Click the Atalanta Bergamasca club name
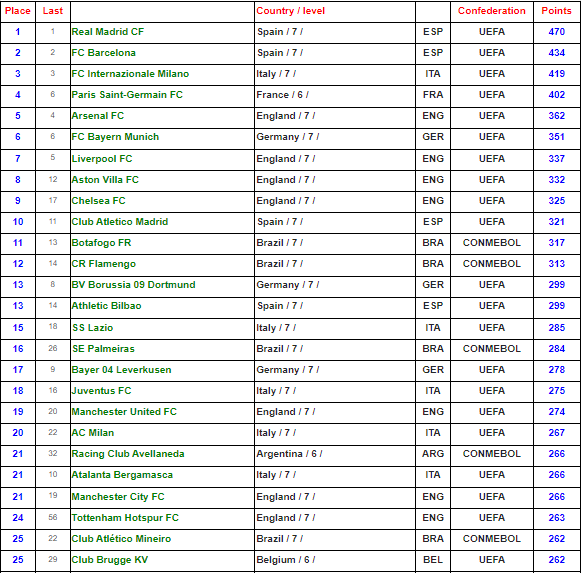Image resolution: width=583 pixels, height=573 pixels. (x=122, y=475)
